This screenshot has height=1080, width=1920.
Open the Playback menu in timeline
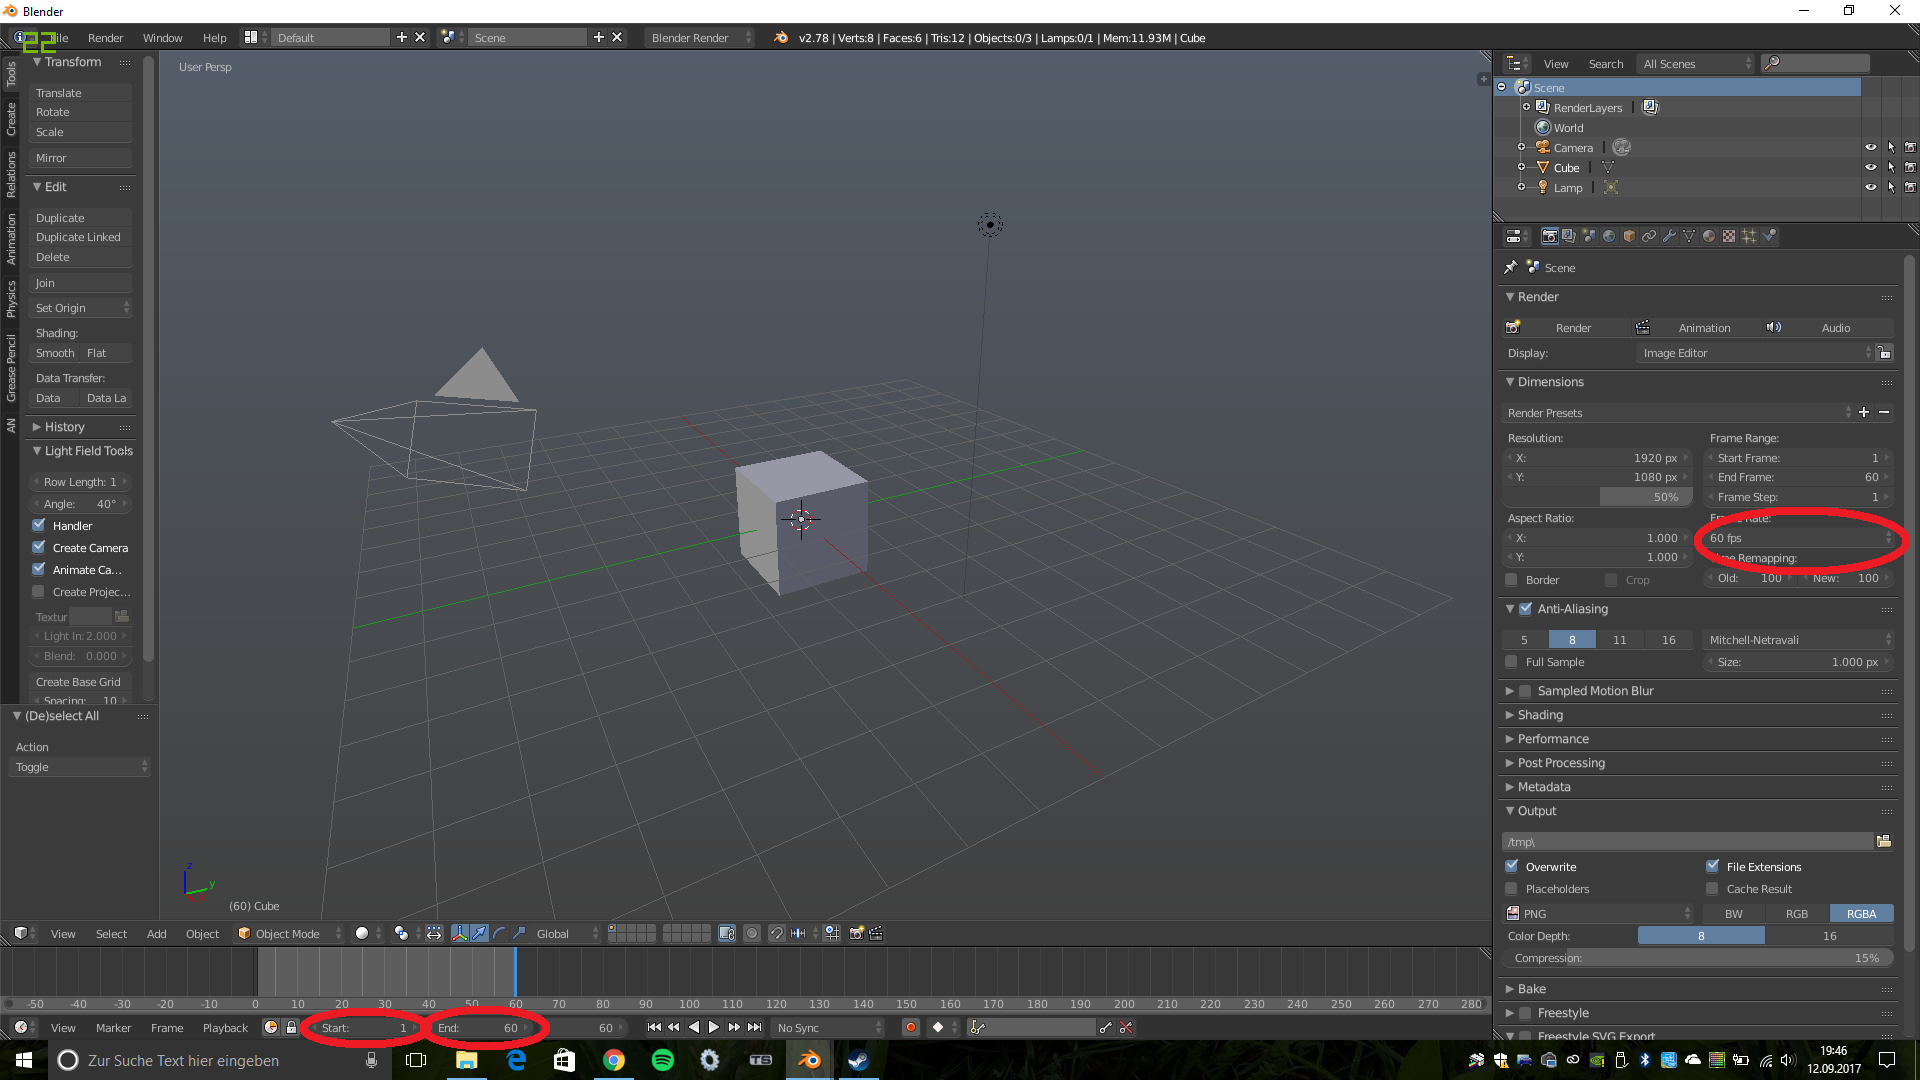(225, 1028)
